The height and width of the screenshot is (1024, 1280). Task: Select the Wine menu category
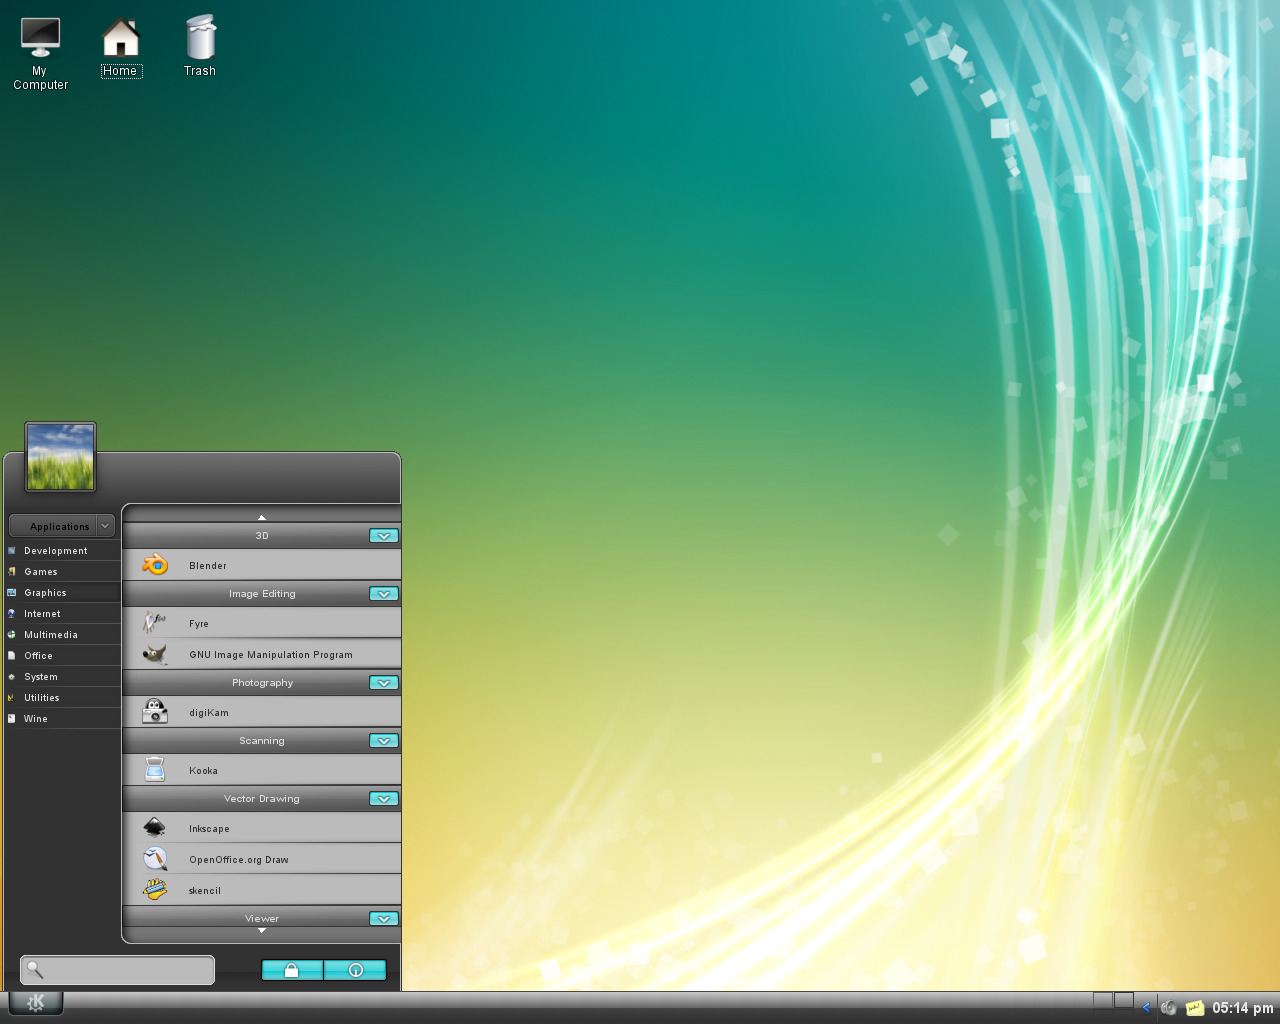(62, 719)
